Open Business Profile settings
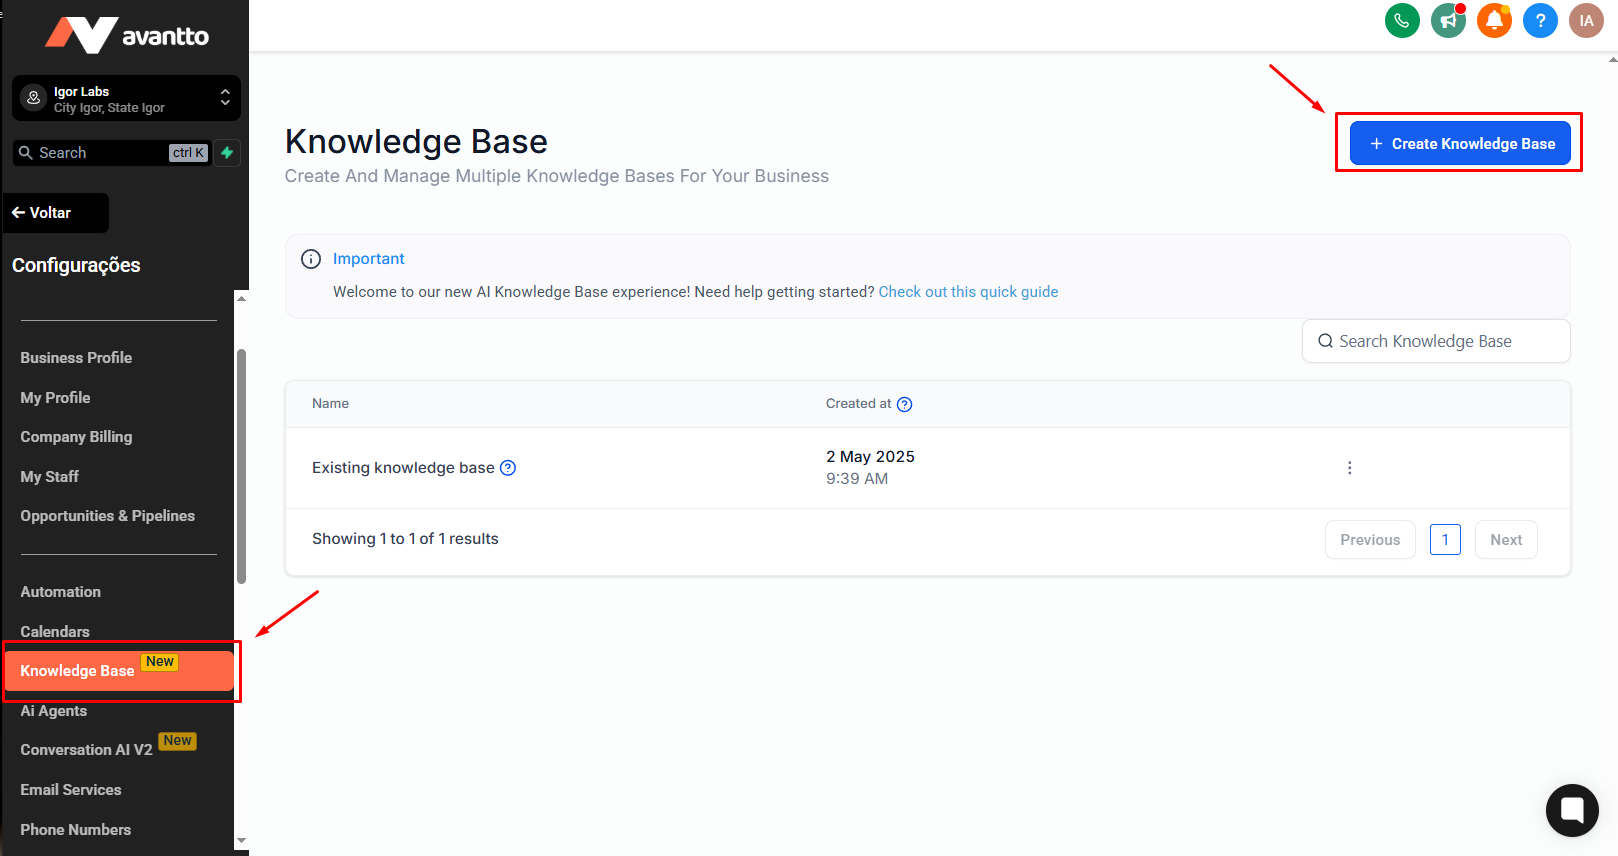This screenshot has width=1618, height=856. 76,358
